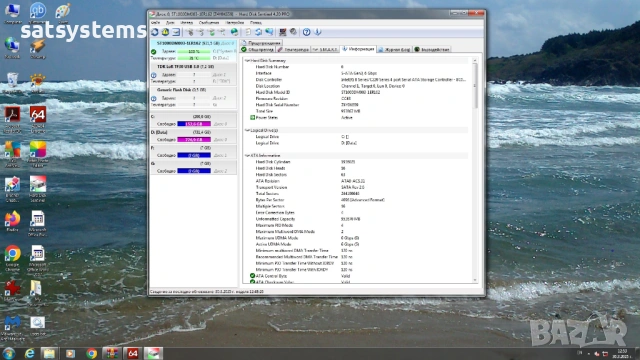Click the anchor info icon next to help
This screenshot has width=640, height=360.
coord(318,32)
